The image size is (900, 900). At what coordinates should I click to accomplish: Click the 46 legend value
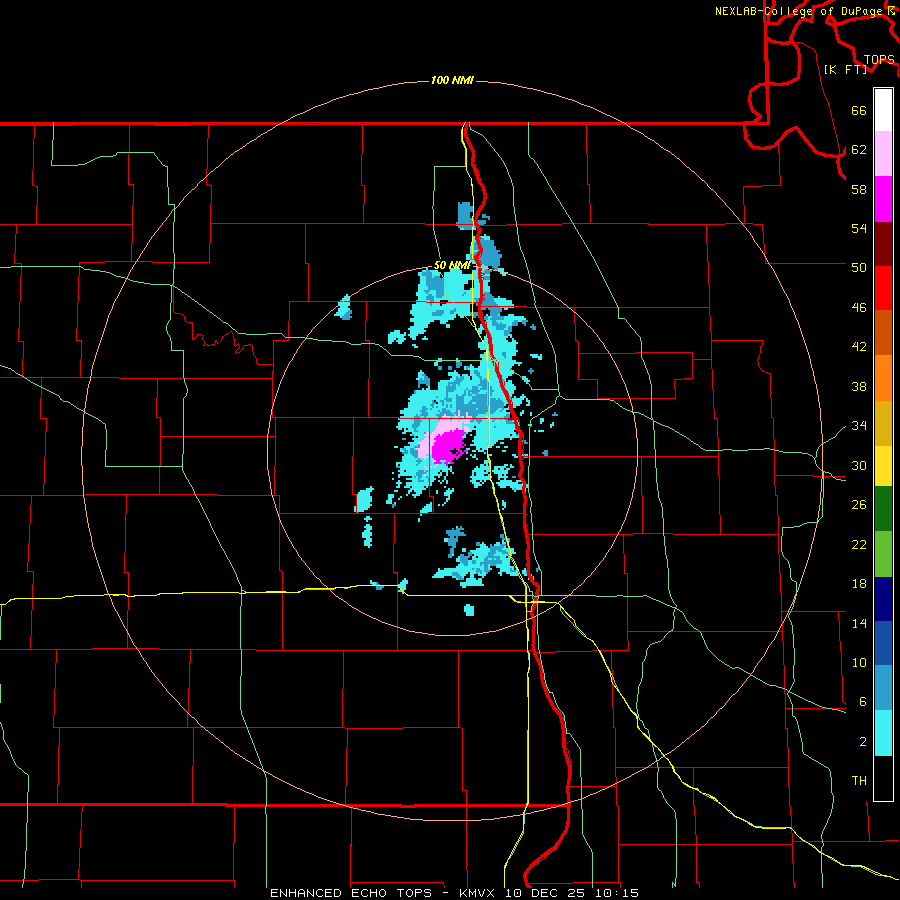(x=859, y=308)
